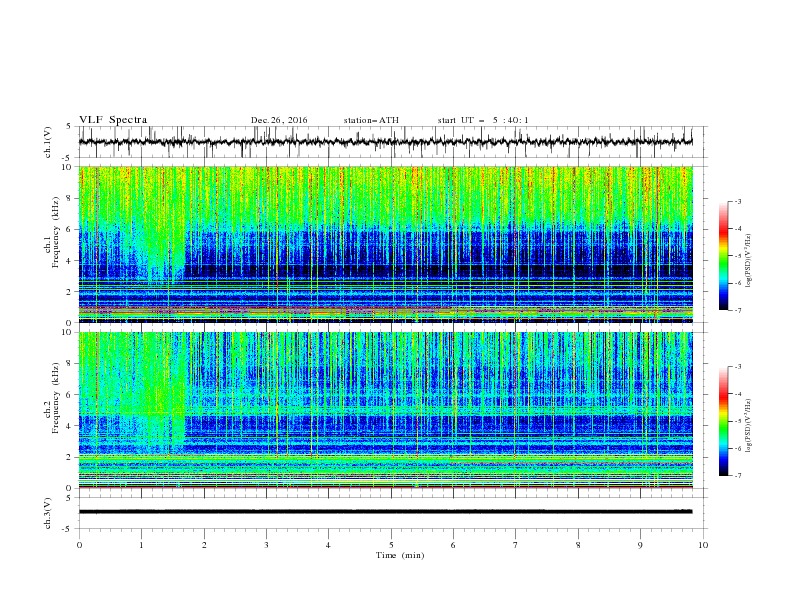Click the ch.1 "Frequency (kHz)" axis label
792x612 pixels.
point(56,232)
